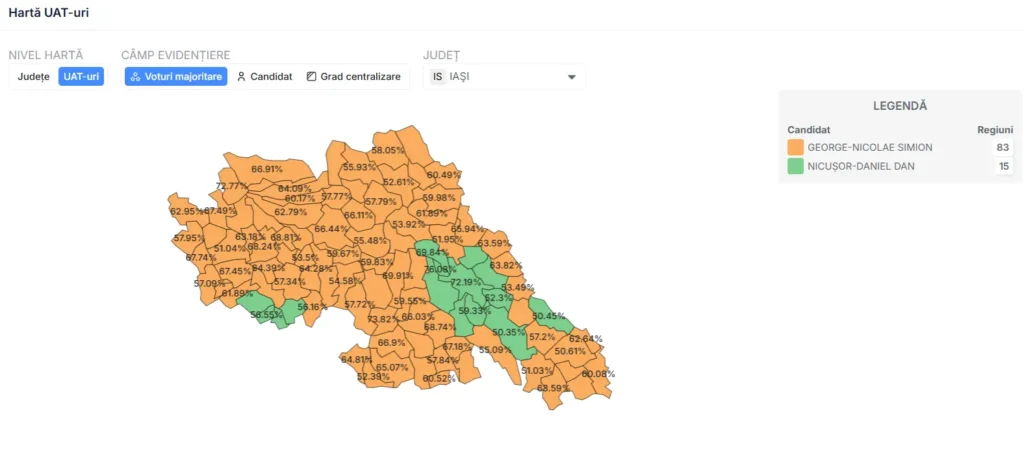Screen dimensions: 1024x457
Task: Select the map region labeled 66.91%
Action: pyautogui.click(x=266, y=169)
